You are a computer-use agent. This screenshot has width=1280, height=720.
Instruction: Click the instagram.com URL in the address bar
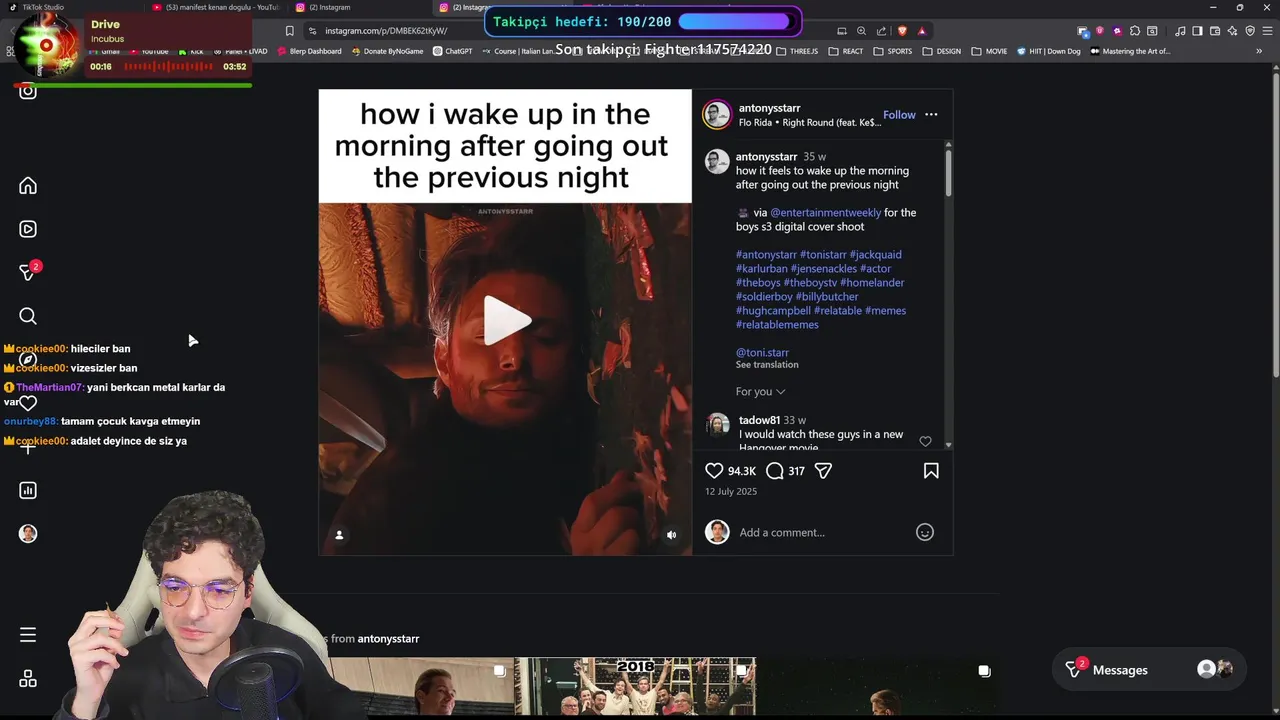click(386, 31)
